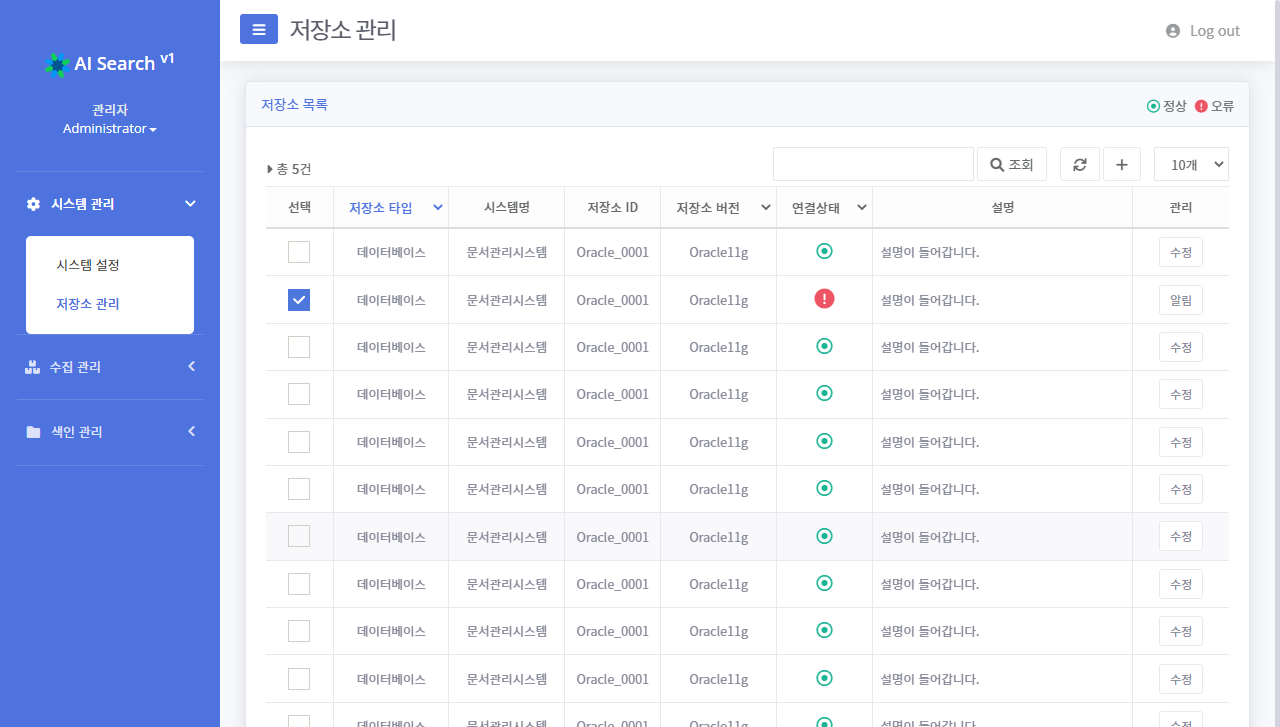The width and height of the screenshot is (1280, 727).
Task: Tick the third row's selection checkbox
Action: (299, 347)
